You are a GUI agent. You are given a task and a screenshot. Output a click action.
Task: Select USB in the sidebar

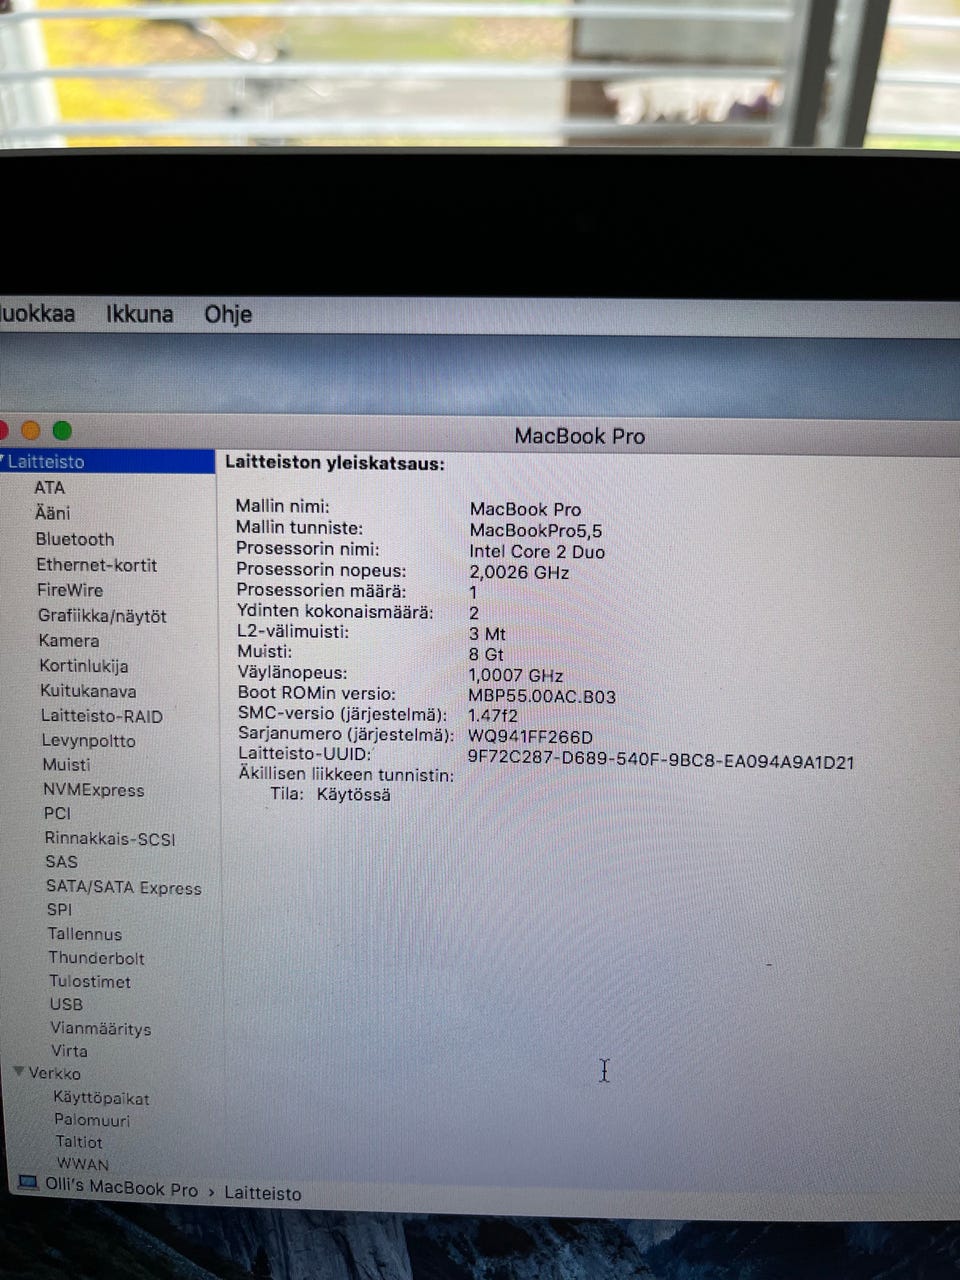(66, 1004)
